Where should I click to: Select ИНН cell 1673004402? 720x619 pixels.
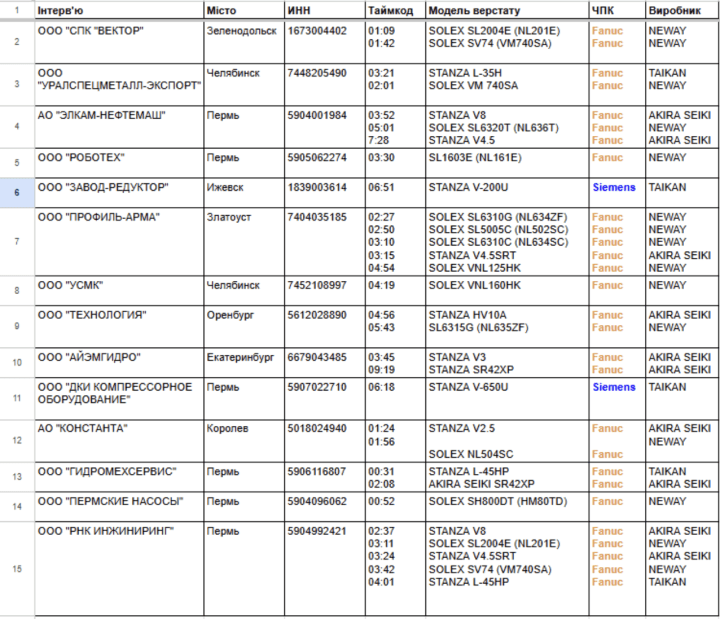pos(325,42)
